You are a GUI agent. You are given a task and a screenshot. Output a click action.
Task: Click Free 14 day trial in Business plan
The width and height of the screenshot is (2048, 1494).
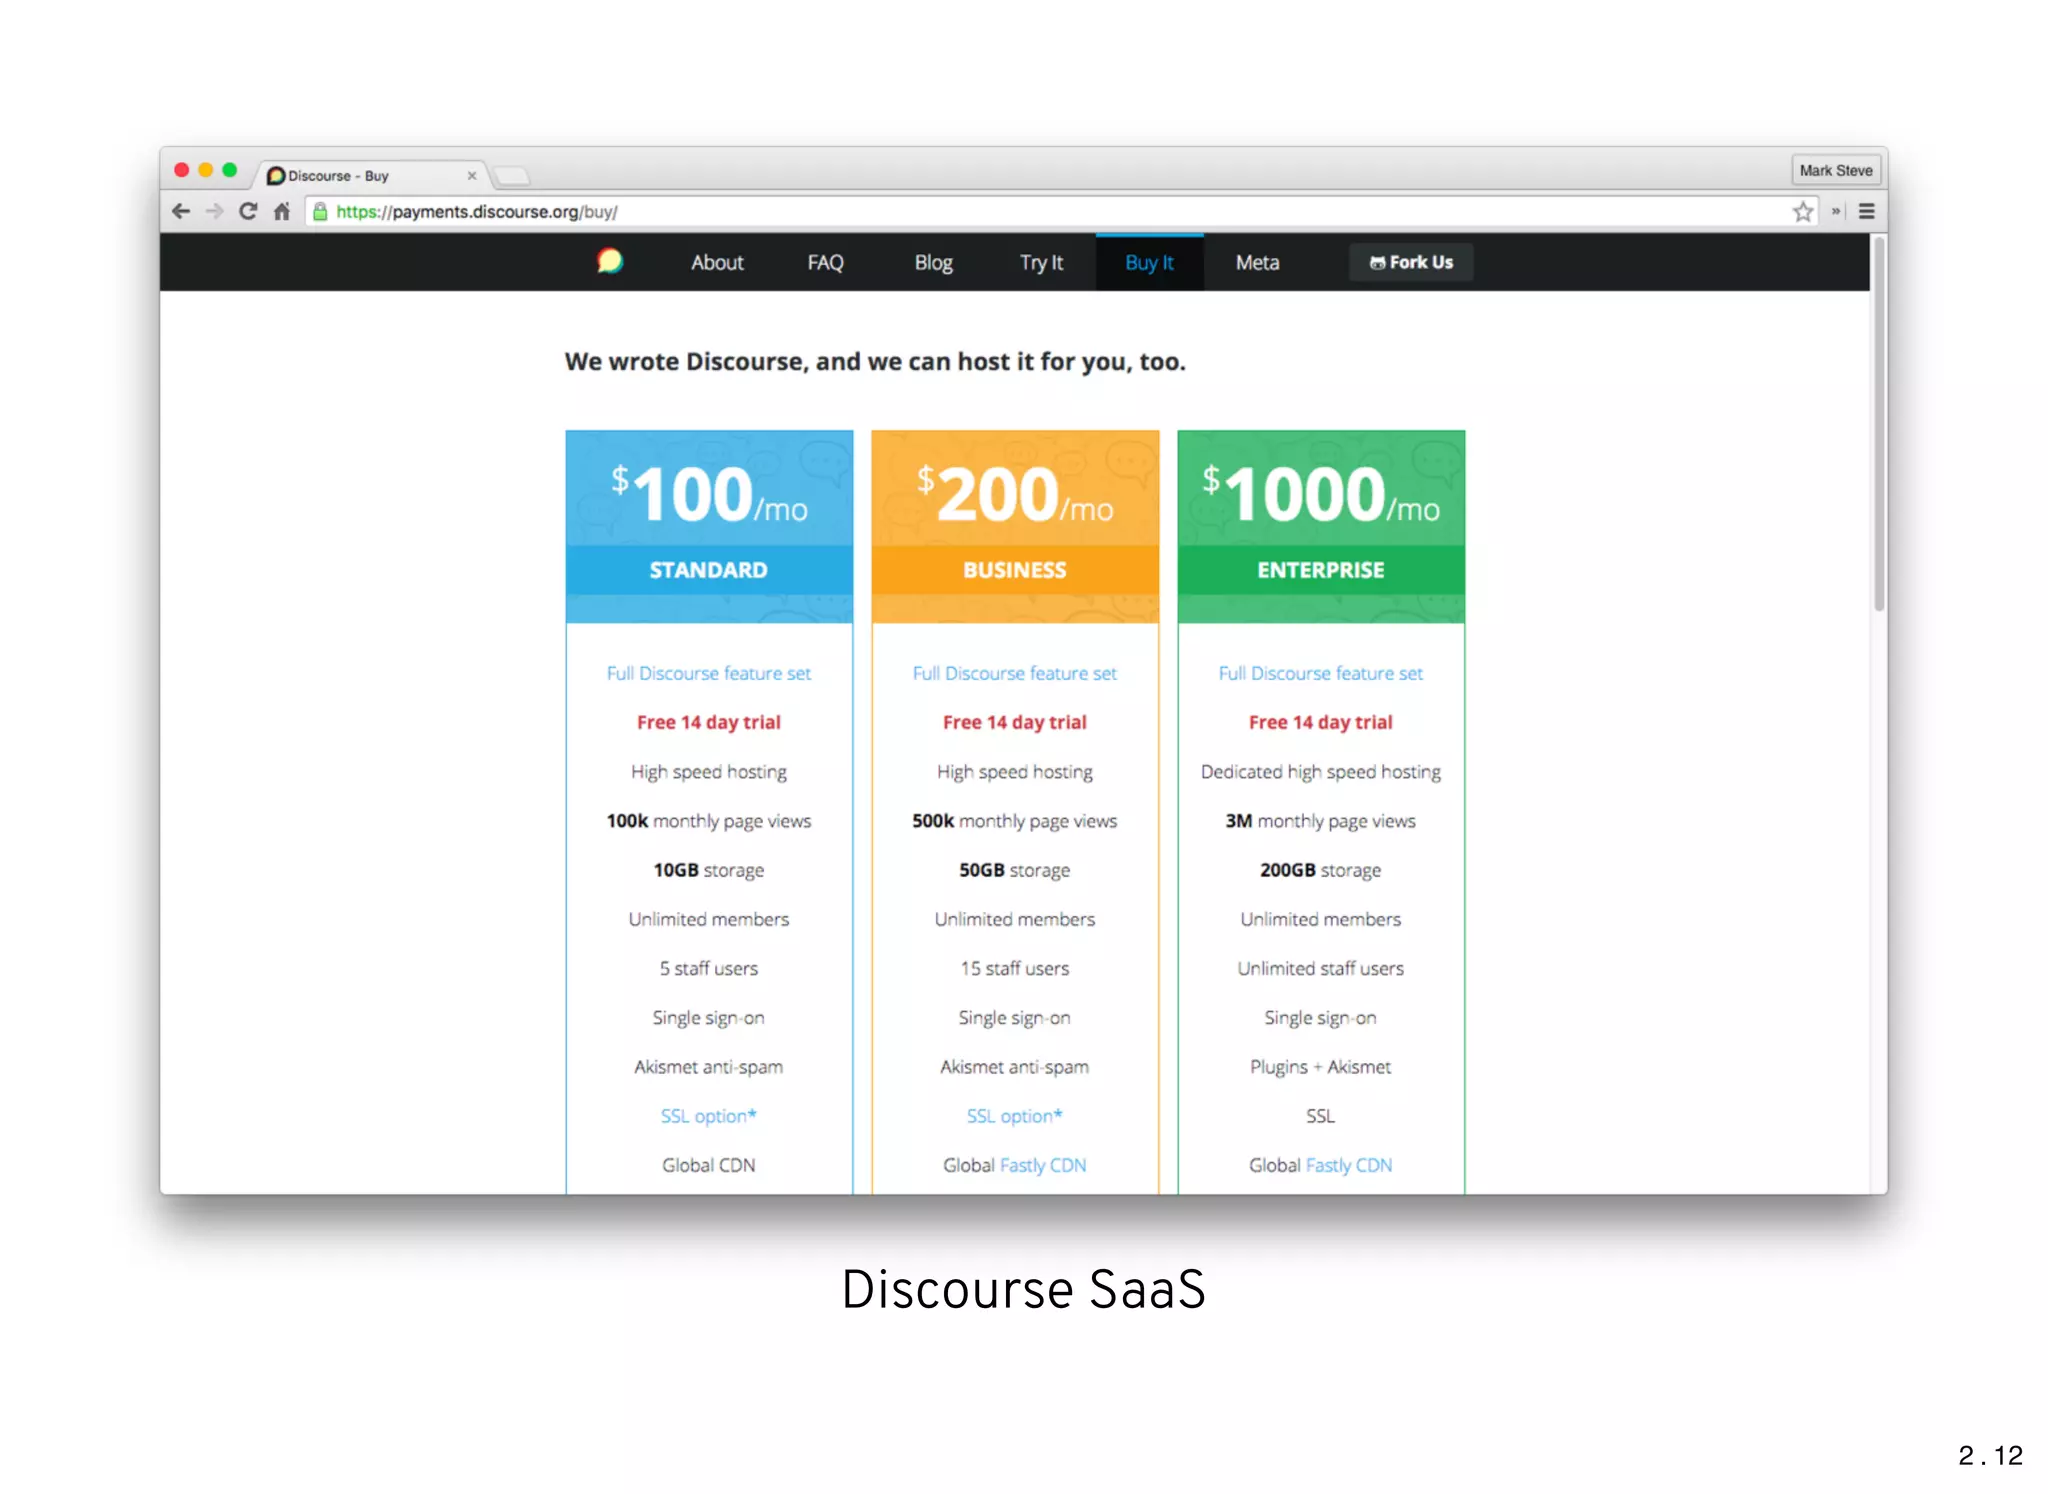[1014, 722]
